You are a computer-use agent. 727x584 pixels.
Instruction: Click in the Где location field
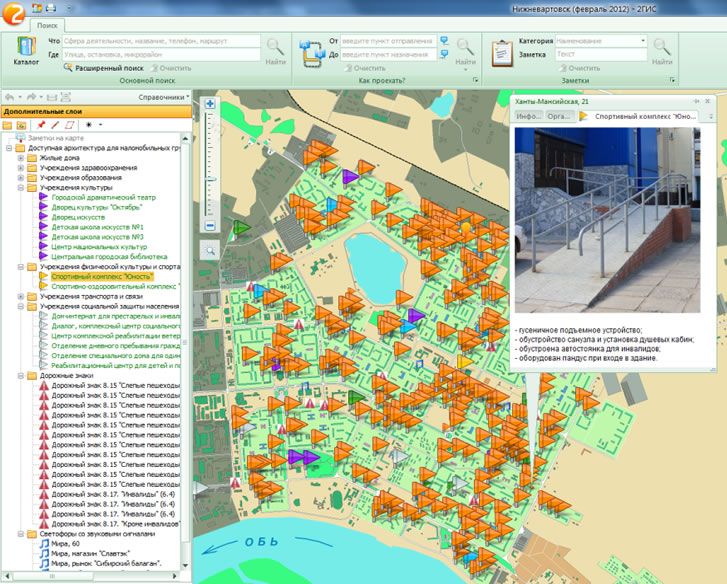[x=161, y=54]
